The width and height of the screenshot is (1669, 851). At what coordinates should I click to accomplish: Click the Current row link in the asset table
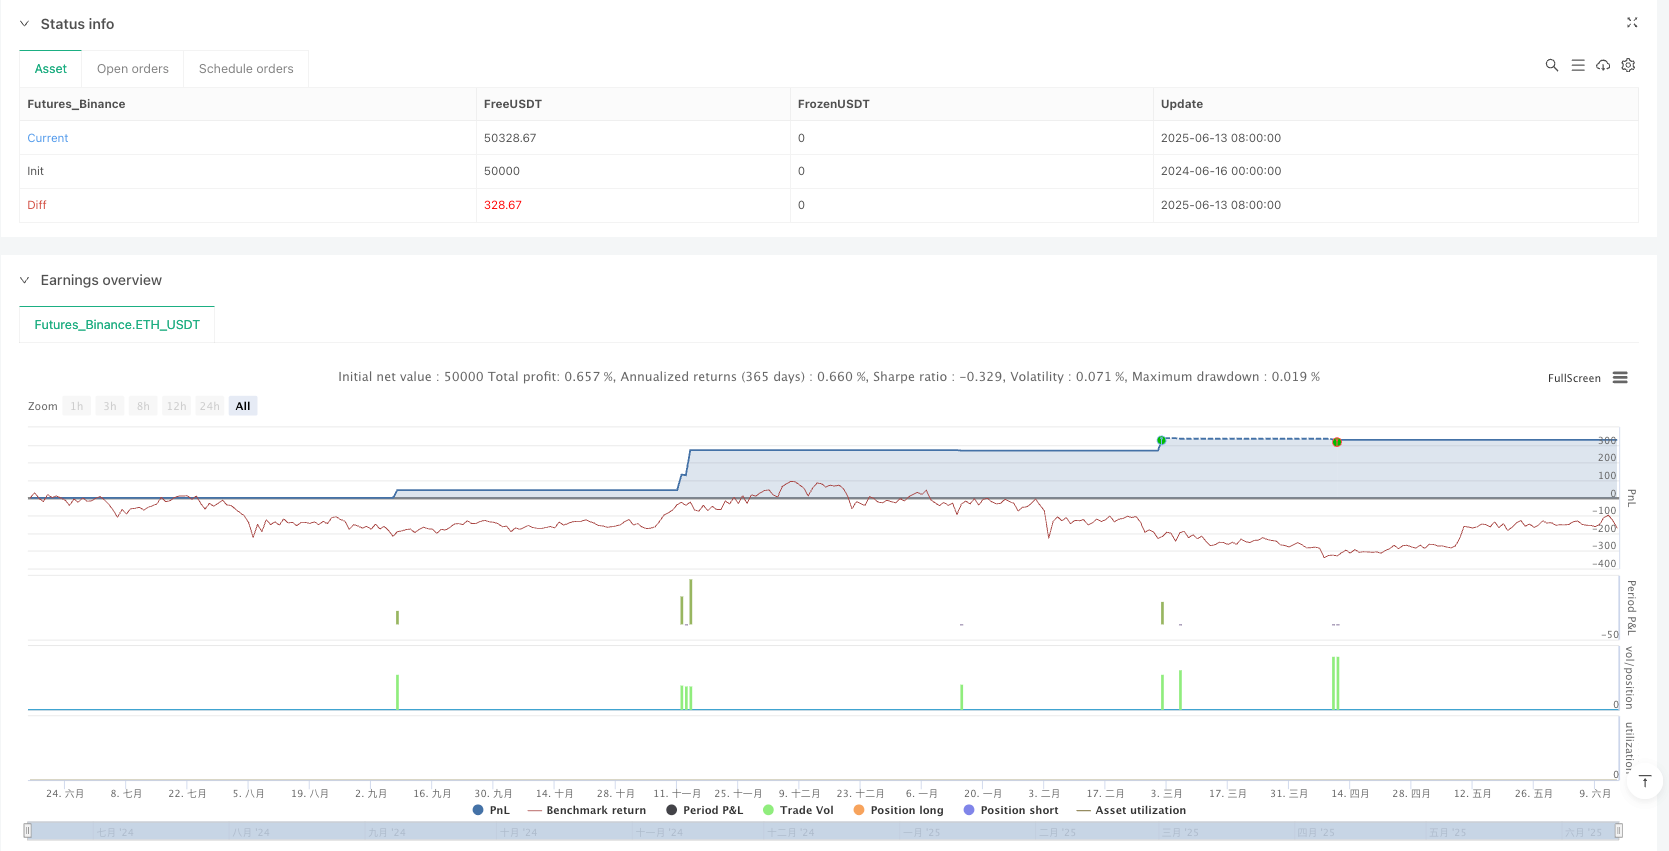tap(48, 138)
